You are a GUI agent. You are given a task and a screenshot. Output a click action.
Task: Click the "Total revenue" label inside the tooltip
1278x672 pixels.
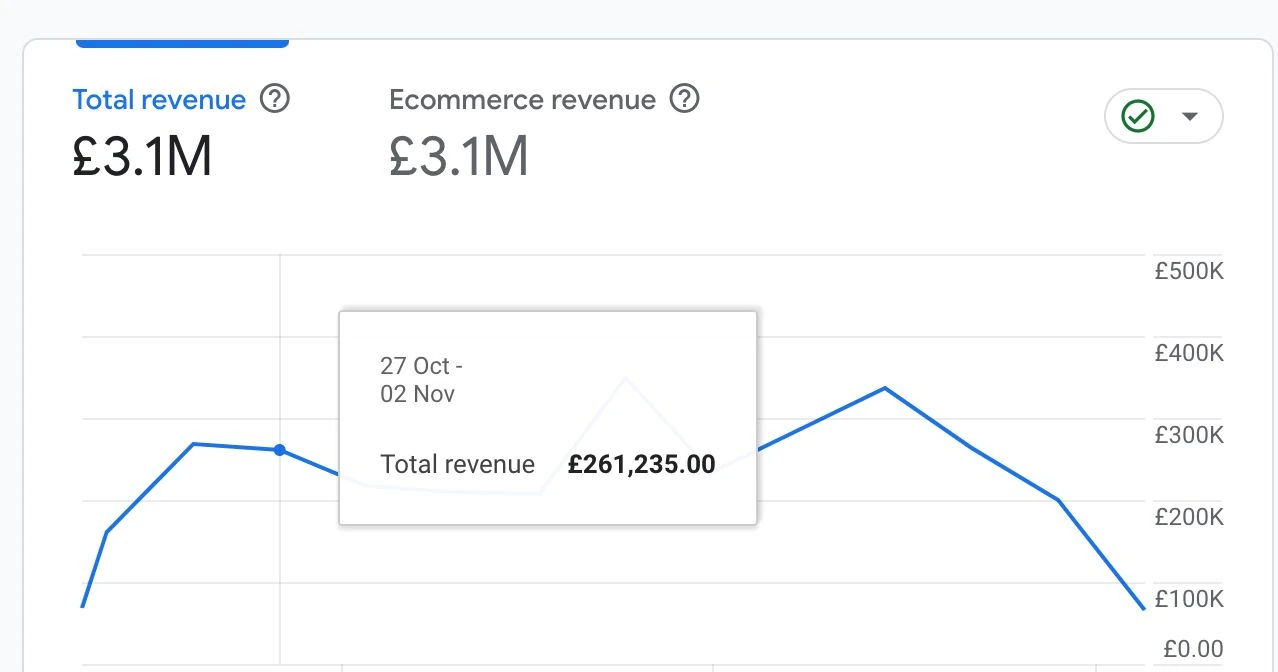pyautogui.click(x=458, y=464)
